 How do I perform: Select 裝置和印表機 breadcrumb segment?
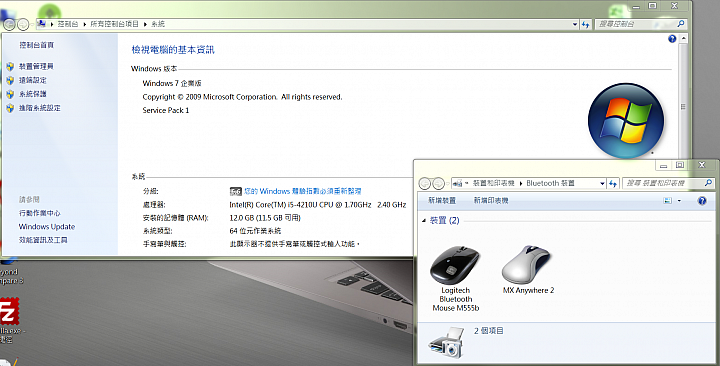pyautogui.click(x=494, y=183)
